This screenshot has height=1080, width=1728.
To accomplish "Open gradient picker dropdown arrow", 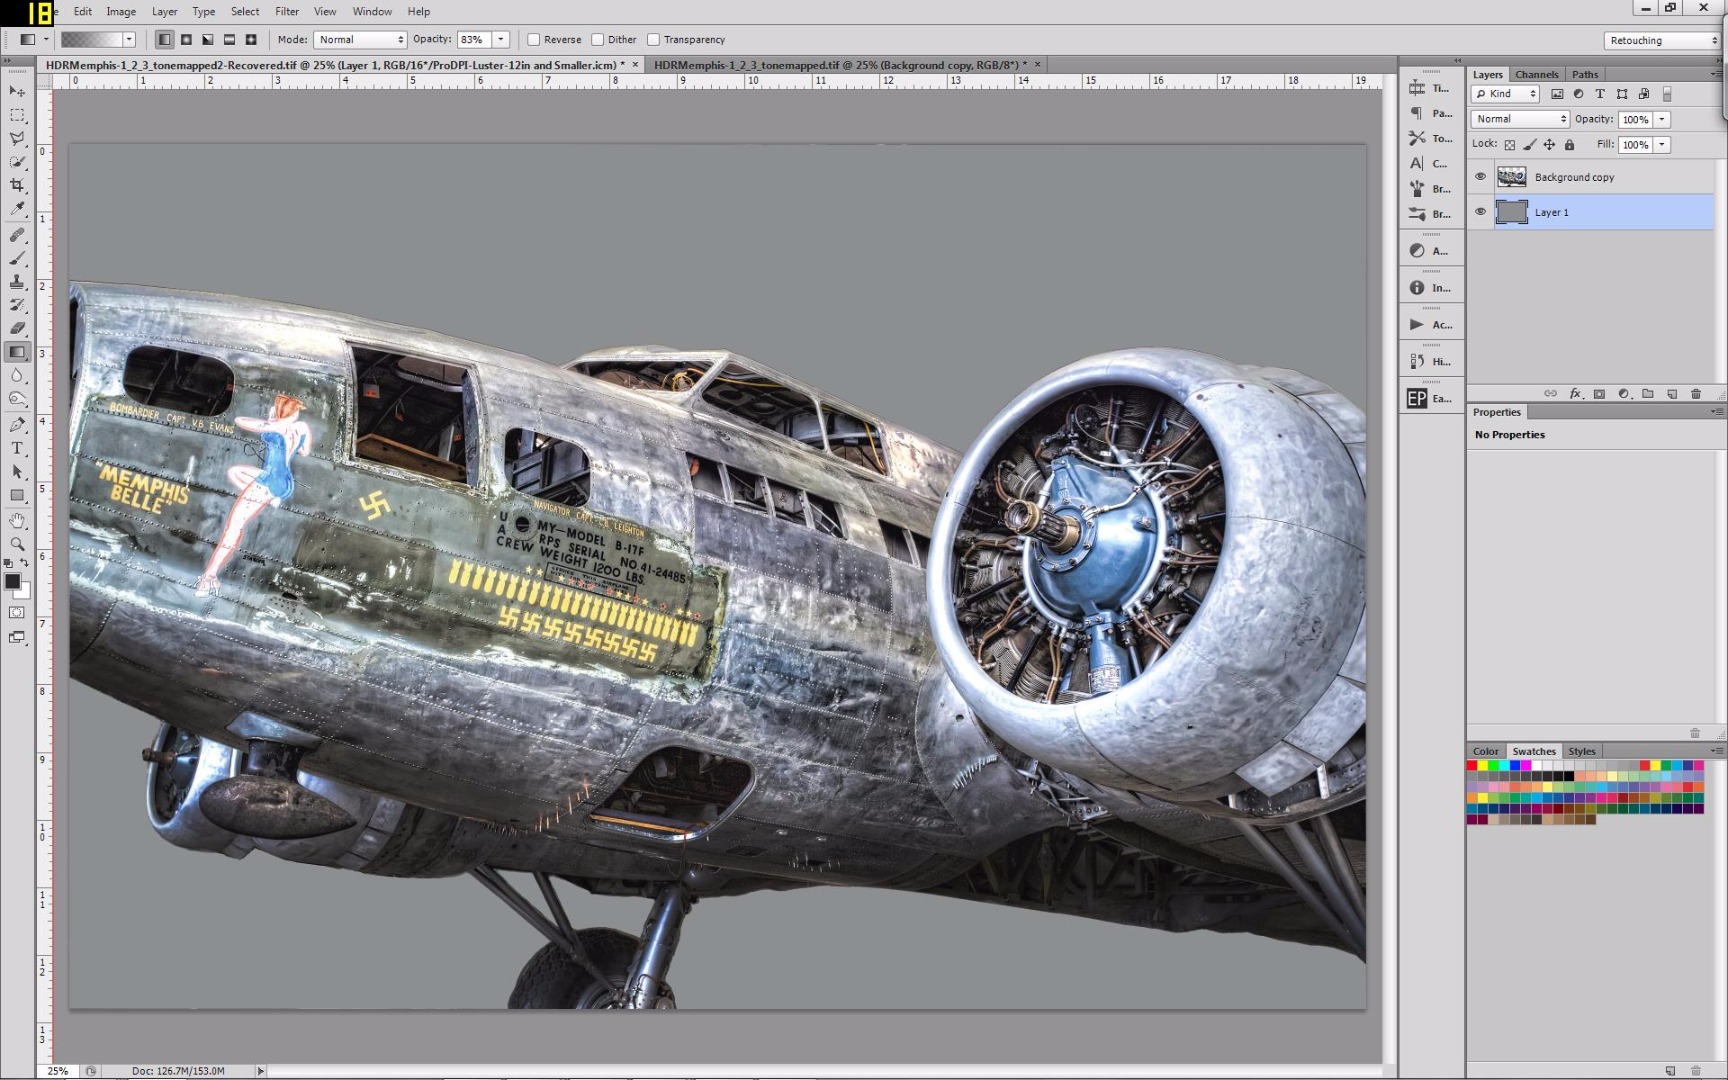I will [129, 40].
